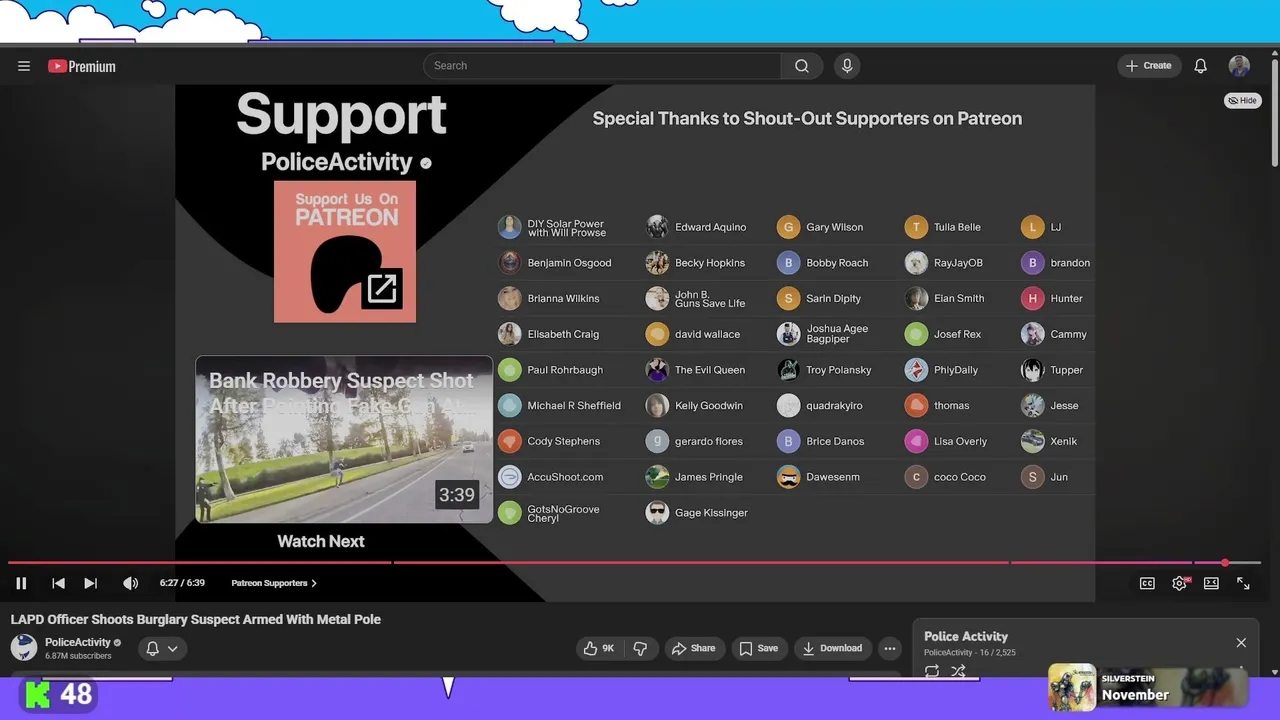
Task: Skip to the next video
Action: [x=90, y=583]
